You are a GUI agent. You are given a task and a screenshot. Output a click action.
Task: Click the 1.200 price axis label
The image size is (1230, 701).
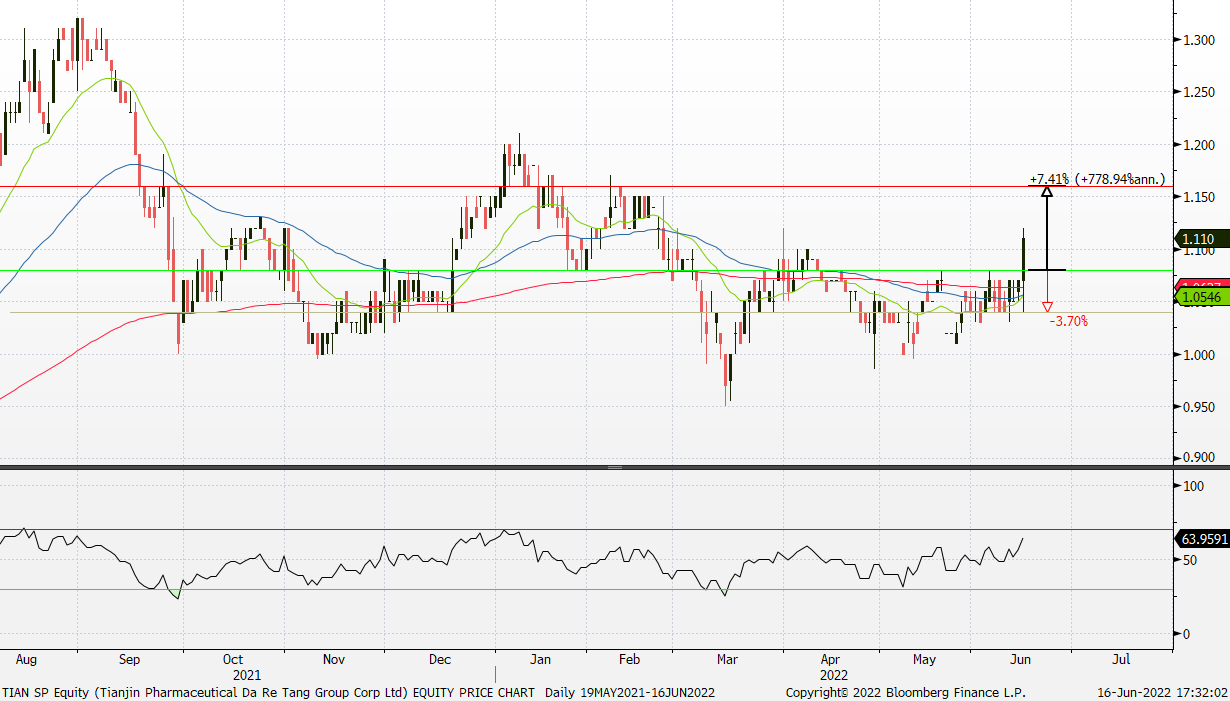(1198, 145)
